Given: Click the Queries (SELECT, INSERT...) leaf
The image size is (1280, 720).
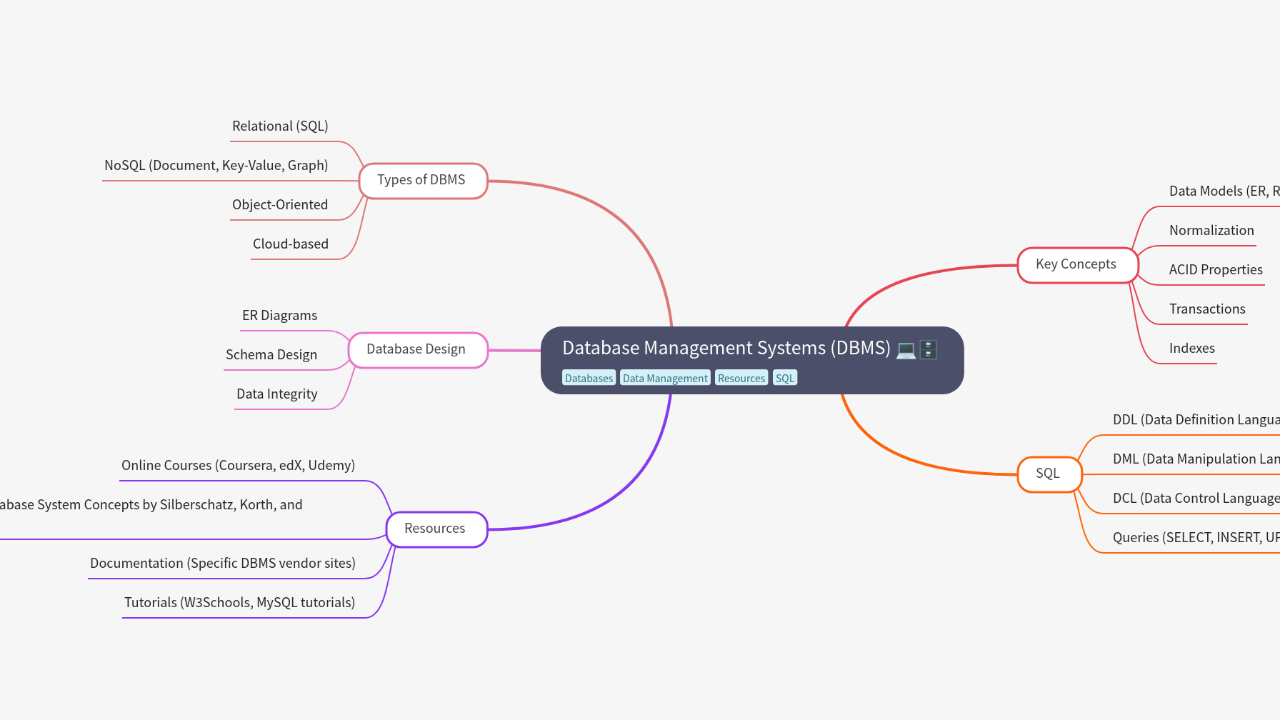Looking at the screenshot, I should pos(1196,537).
